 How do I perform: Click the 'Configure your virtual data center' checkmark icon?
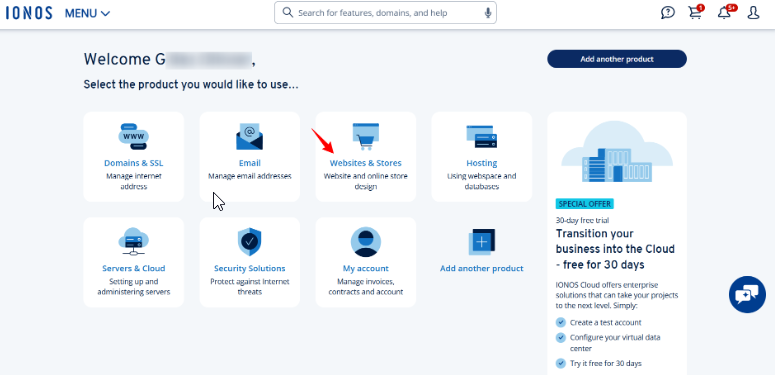tap(560, 337)
